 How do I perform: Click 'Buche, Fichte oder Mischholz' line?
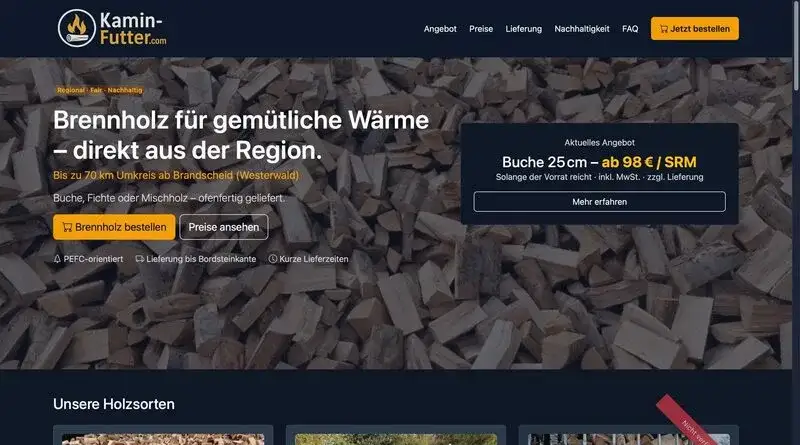coord(169,198)
